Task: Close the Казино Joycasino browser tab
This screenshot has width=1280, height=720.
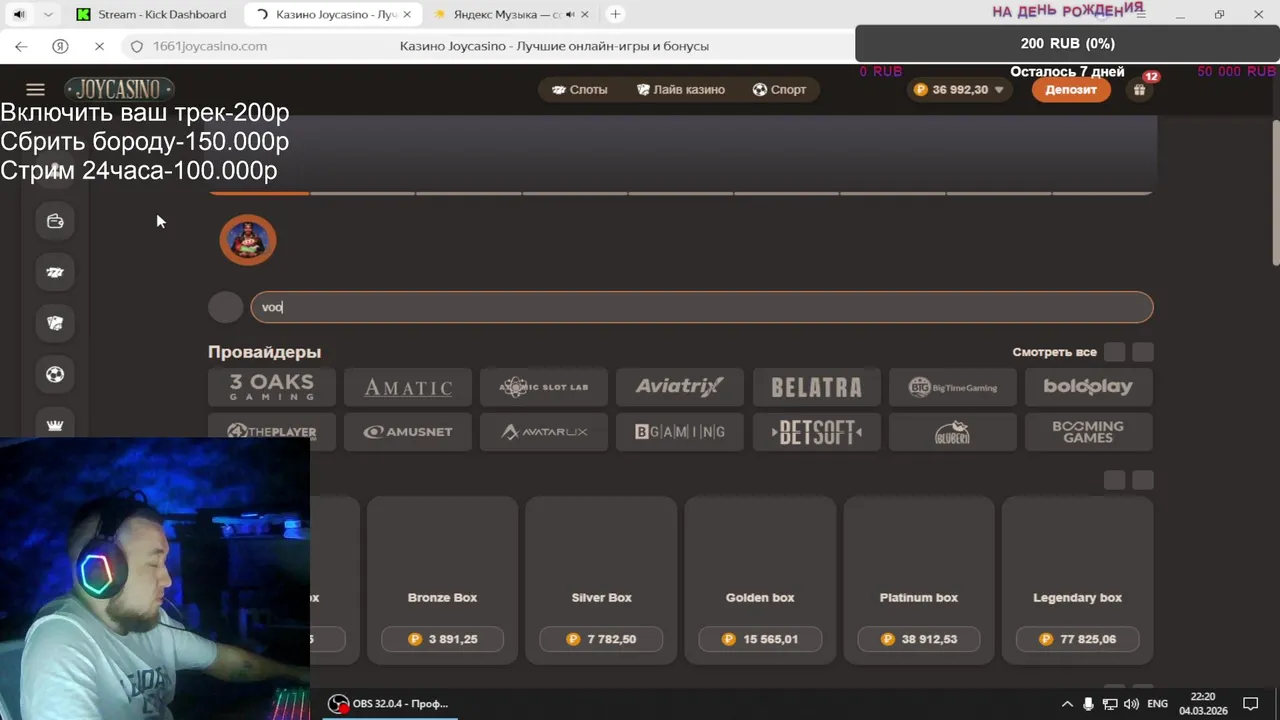Action: click(x=407, y=15)
